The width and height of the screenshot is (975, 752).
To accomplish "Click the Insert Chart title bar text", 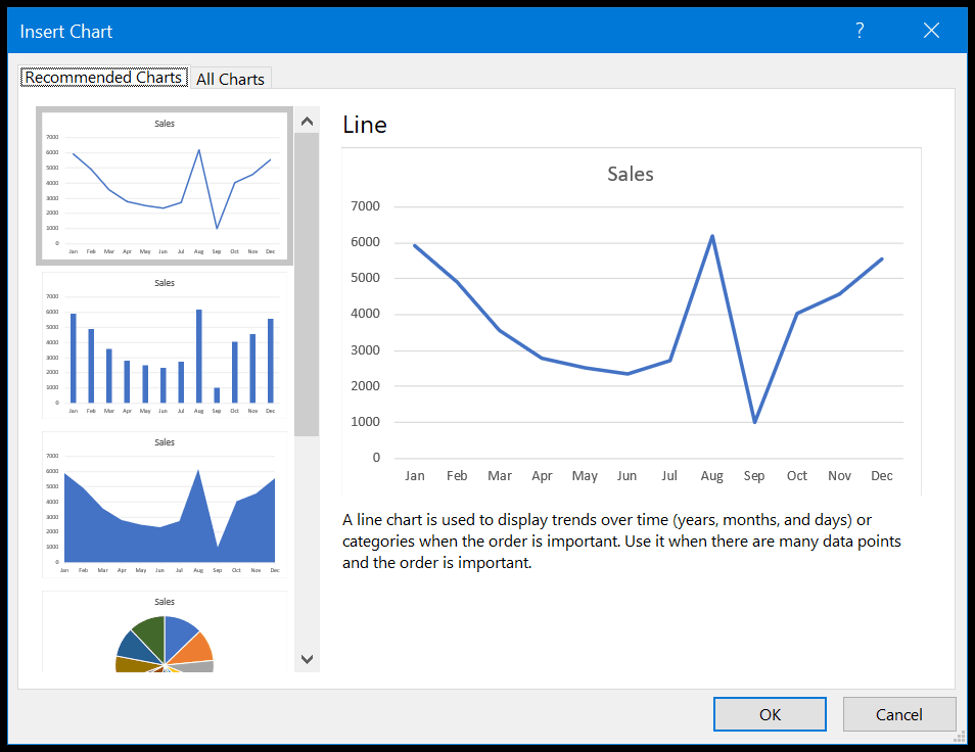I will pos(66,31).
